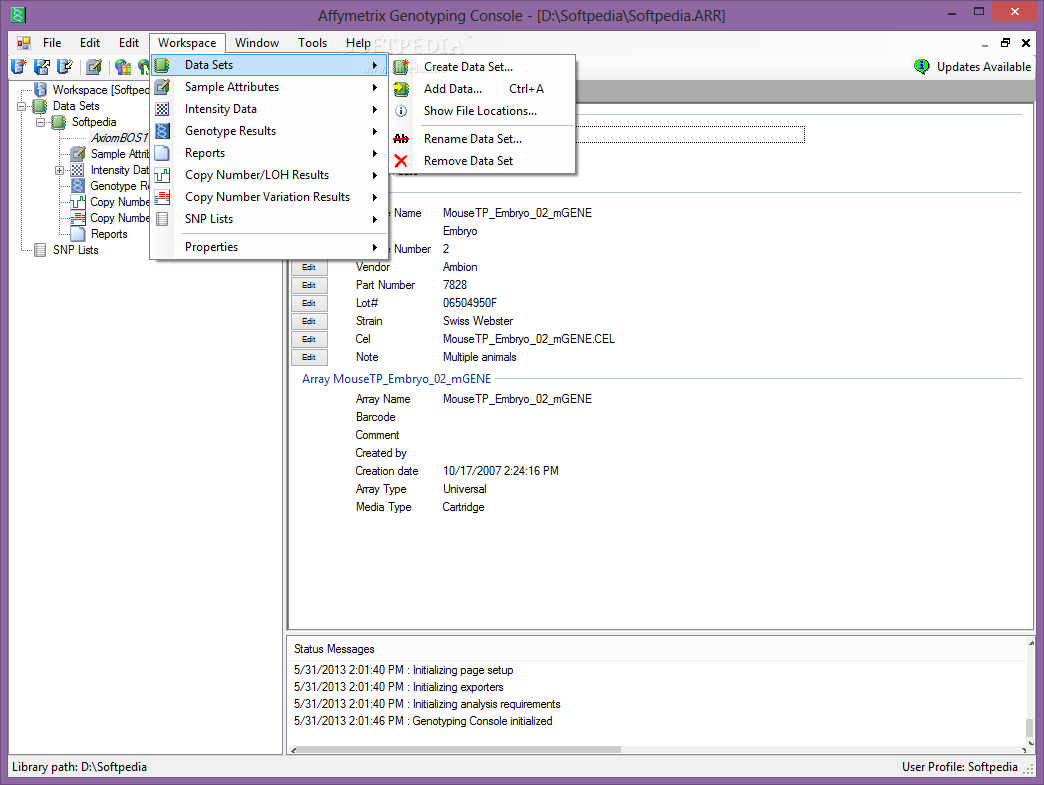Click Edit button for Part Number row
This screenshot has height=785, width=1044.
pyautogui.click(x=309, y=285)
